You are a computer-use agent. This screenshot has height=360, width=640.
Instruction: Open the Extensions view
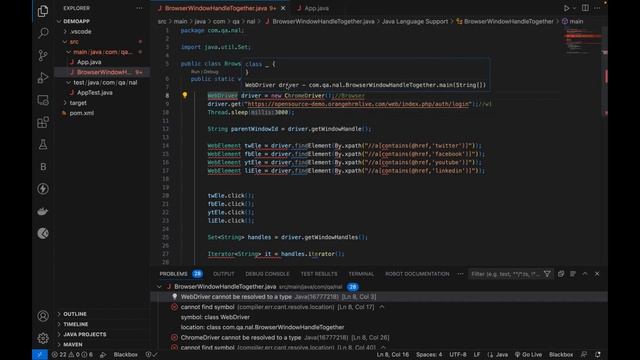click(x=43, y=122)
